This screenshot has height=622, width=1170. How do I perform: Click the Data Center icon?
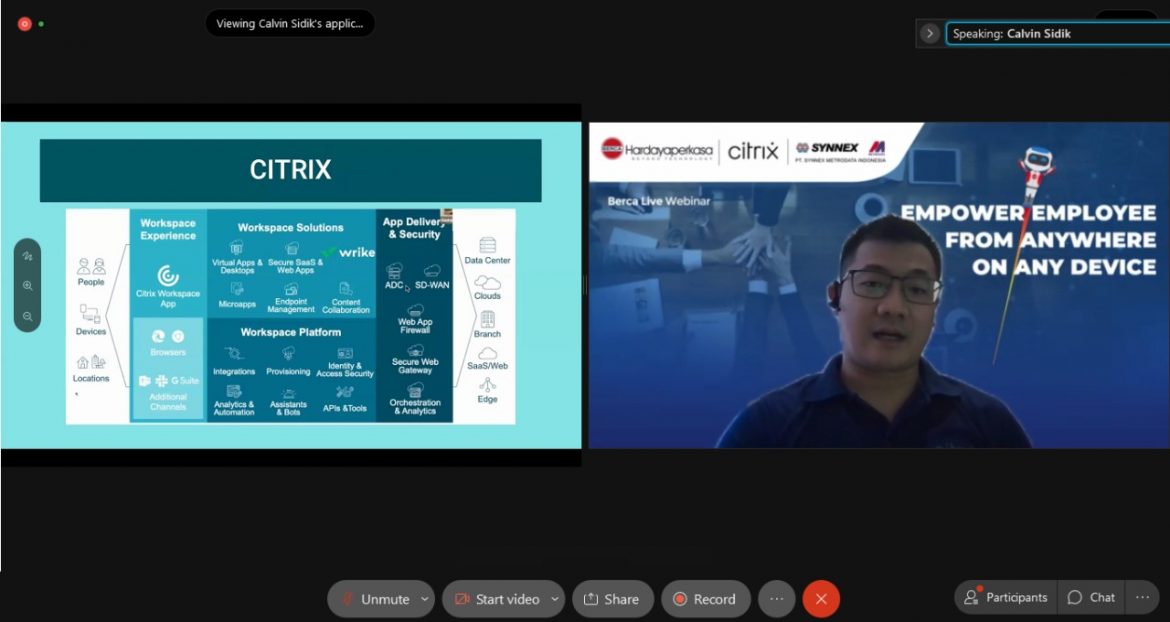[487, 245]
